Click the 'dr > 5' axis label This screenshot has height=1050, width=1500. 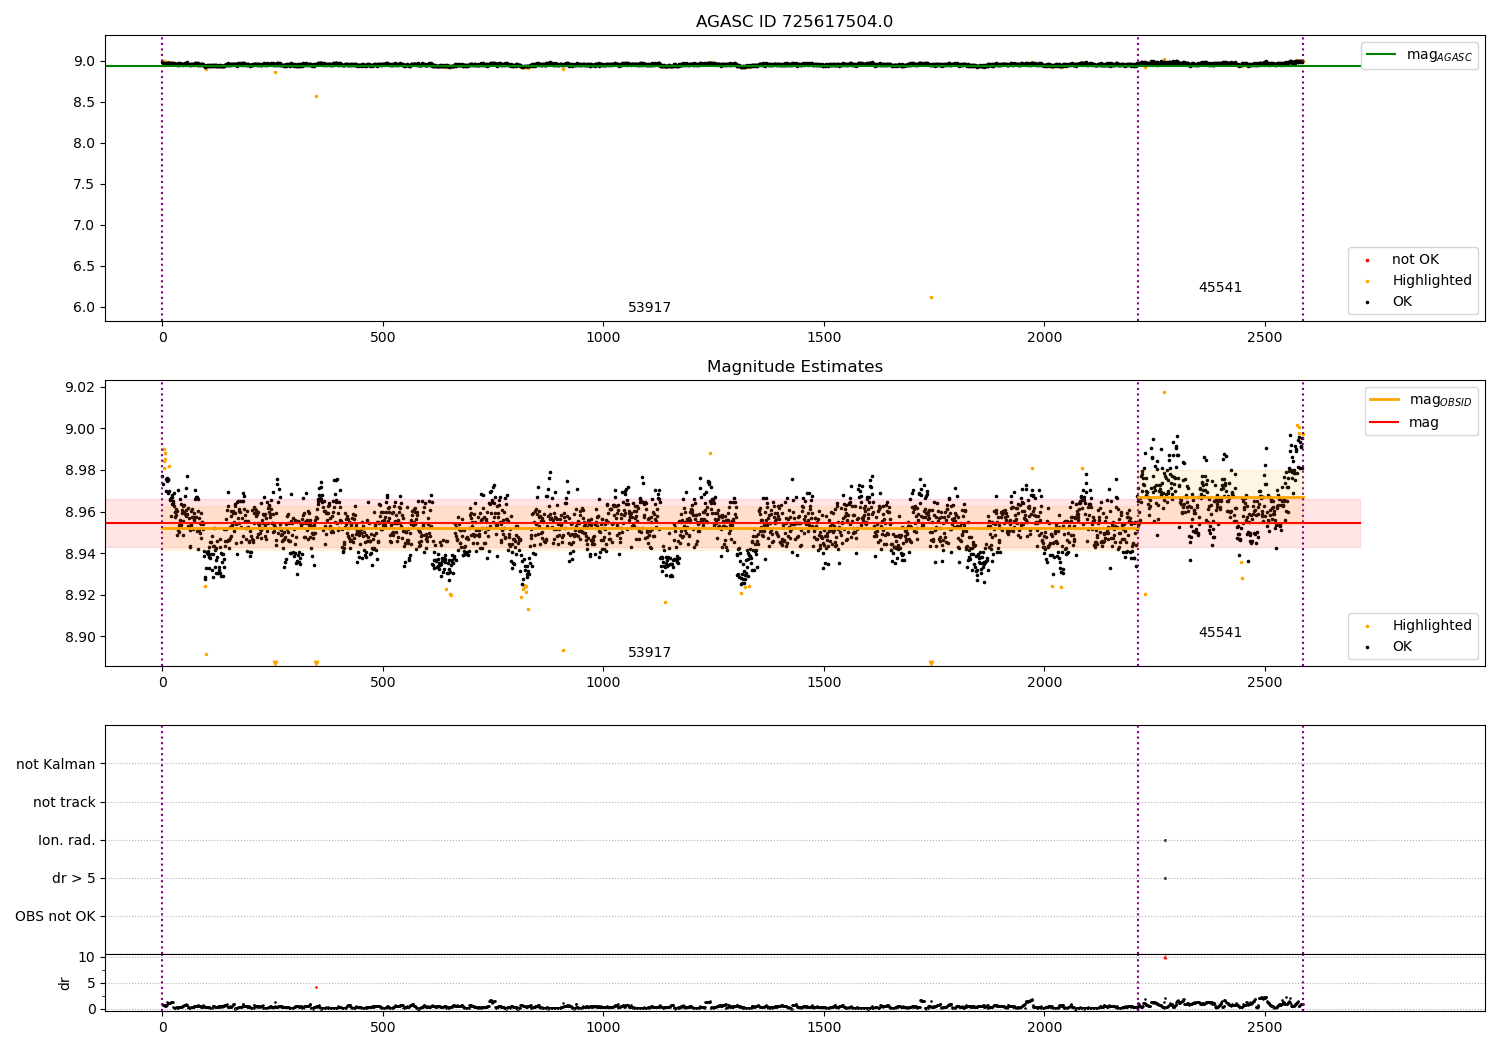[74, 878]
